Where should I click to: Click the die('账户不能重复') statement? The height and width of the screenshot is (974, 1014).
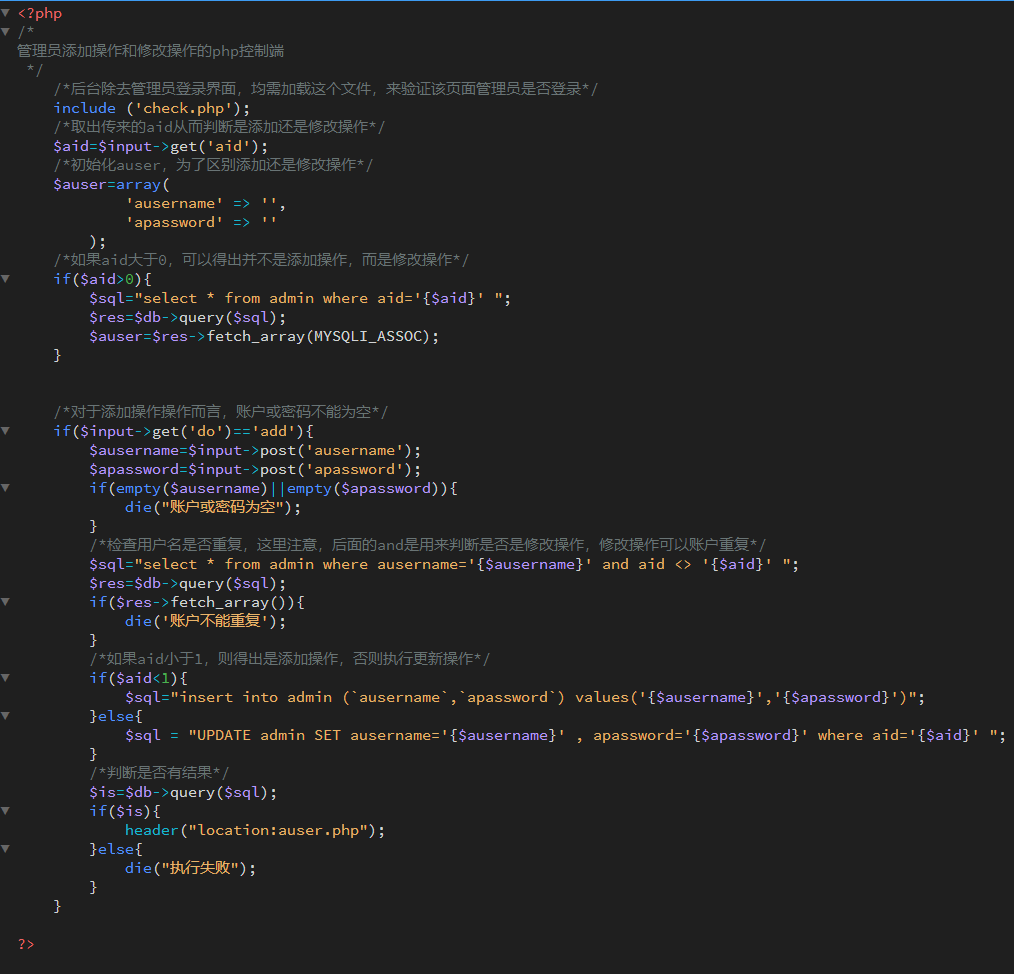click(x=205, y=622)
